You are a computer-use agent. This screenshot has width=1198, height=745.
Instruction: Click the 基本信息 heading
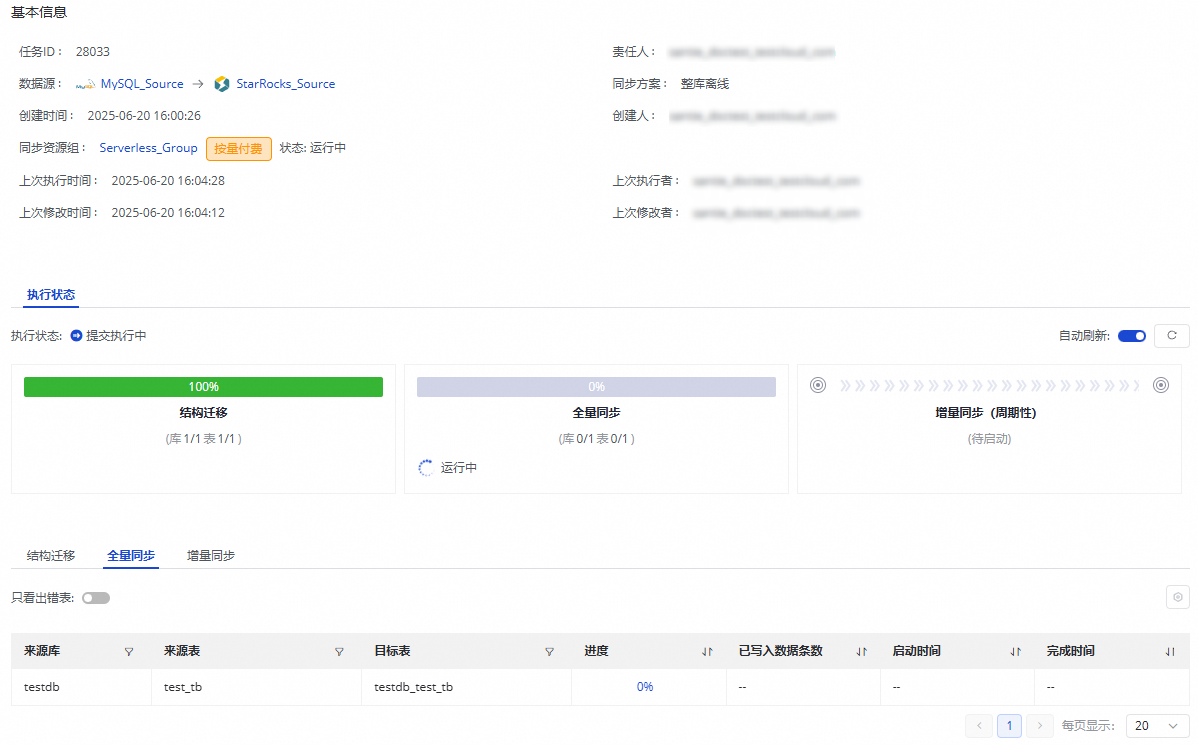point(39,12)
